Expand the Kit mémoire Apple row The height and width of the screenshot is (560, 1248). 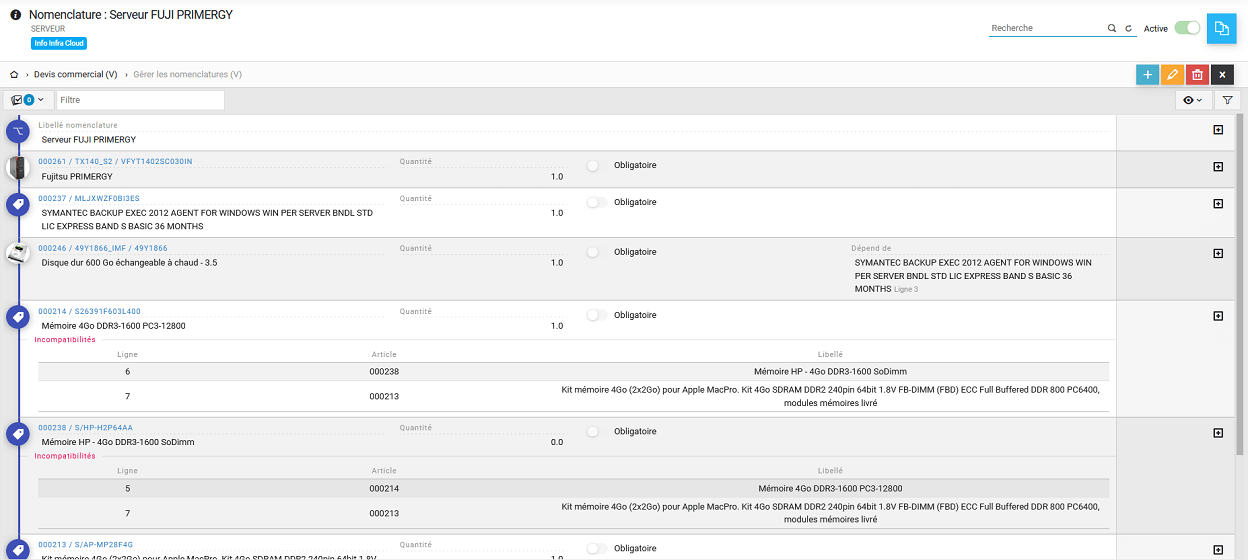tap(1218, 550)
